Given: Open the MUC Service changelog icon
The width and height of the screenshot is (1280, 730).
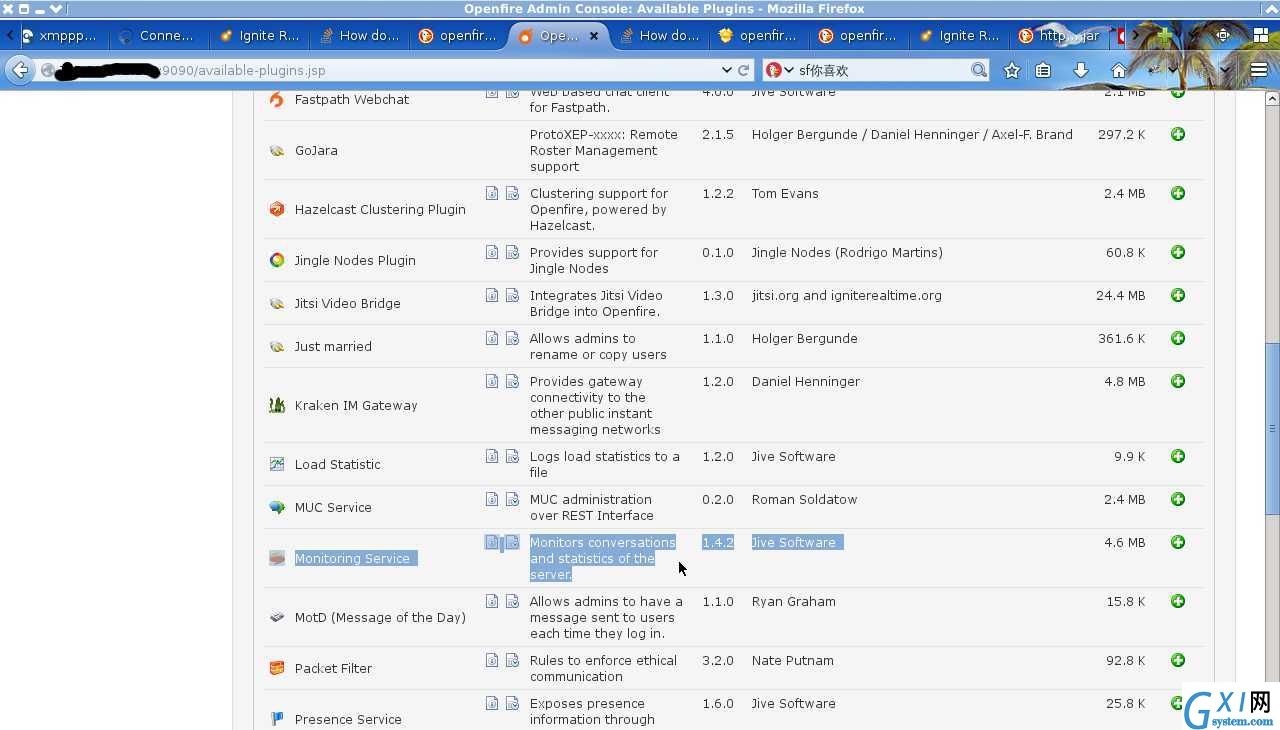Looking at the screenshot, I should 512,499.
